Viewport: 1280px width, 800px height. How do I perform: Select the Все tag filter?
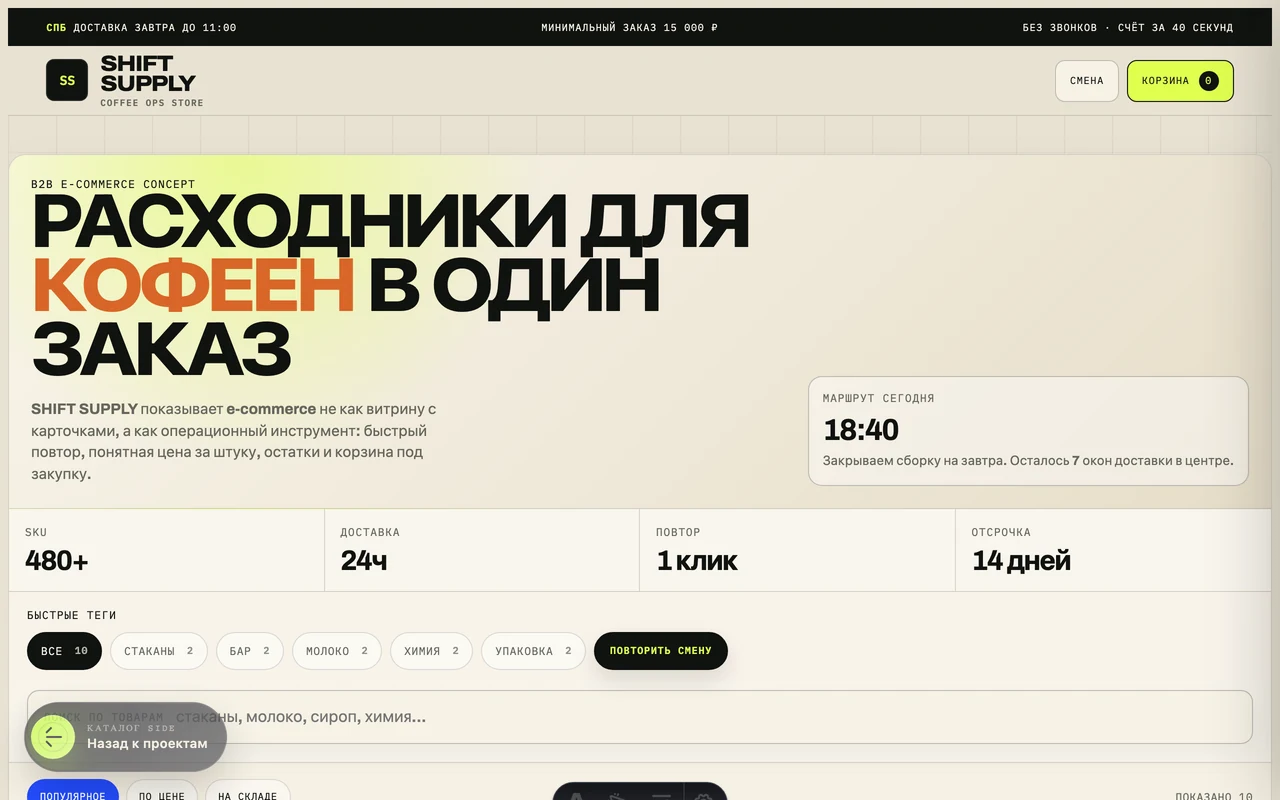tap(64, 651)
